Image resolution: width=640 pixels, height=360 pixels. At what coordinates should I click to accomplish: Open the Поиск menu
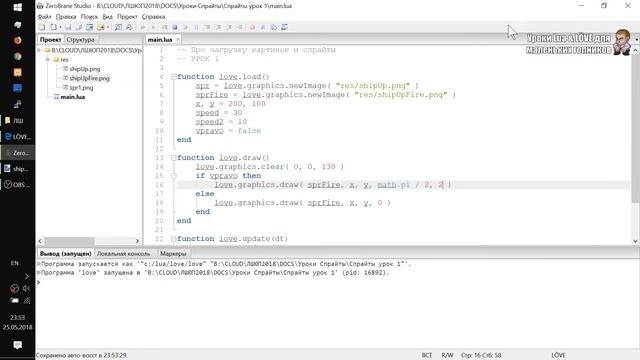tap(89, 17)
